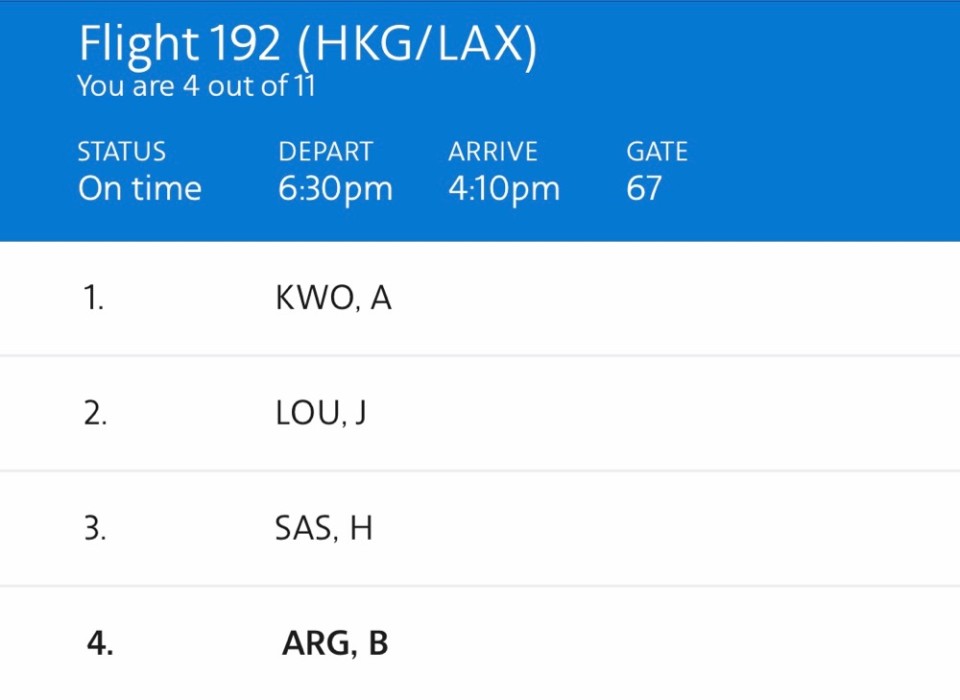This screenshot has width=960, height=700.
Task: Click the bolded position number 4
Action: [96, 643]
